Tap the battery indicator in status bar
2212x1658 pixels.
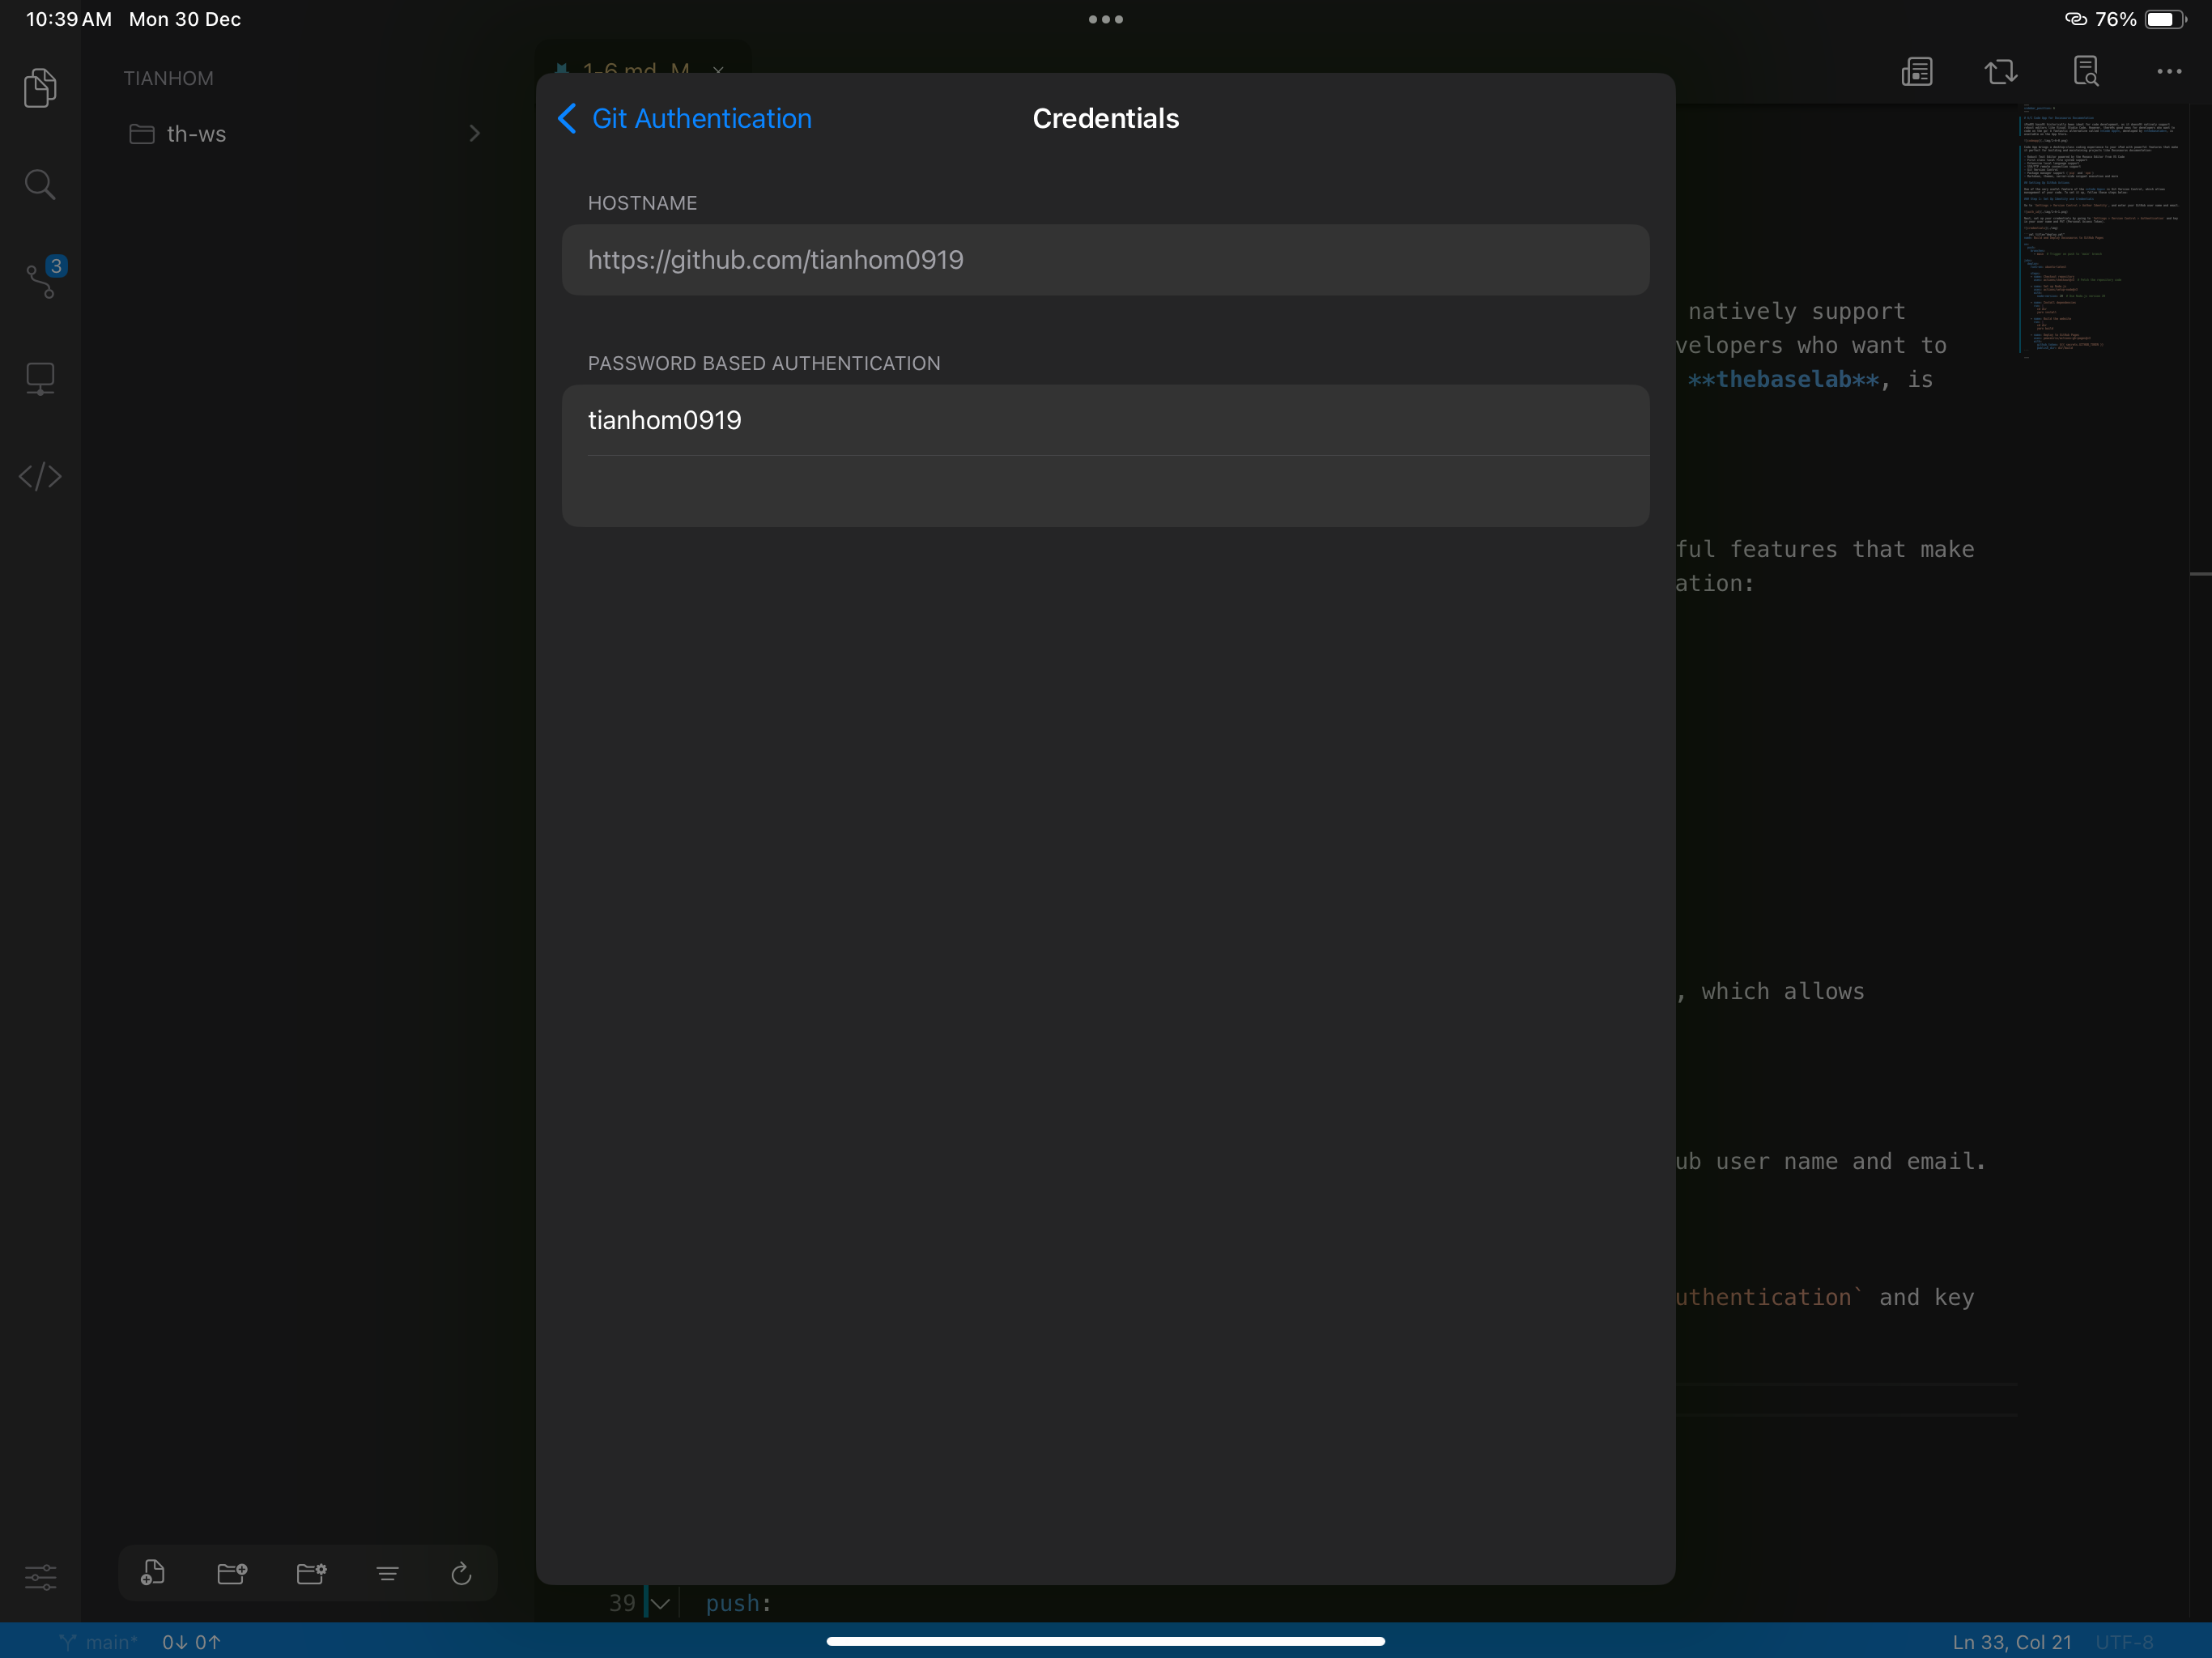click(2165, 19)
